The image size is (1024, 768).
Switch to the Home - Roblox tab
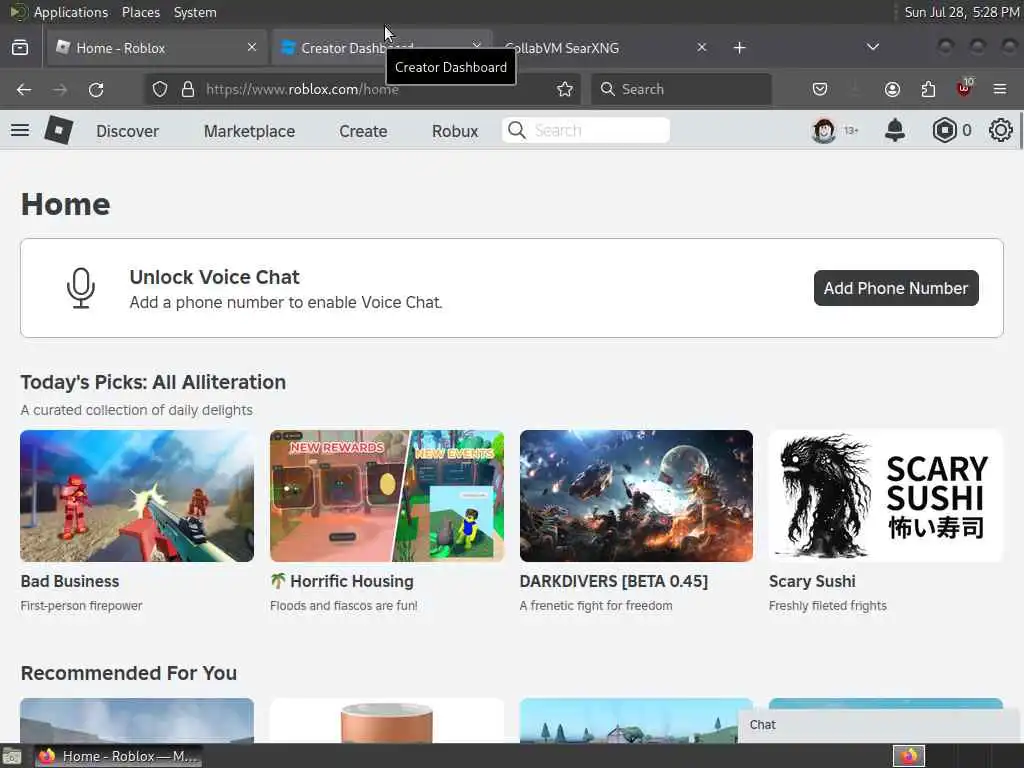(157, 48)
